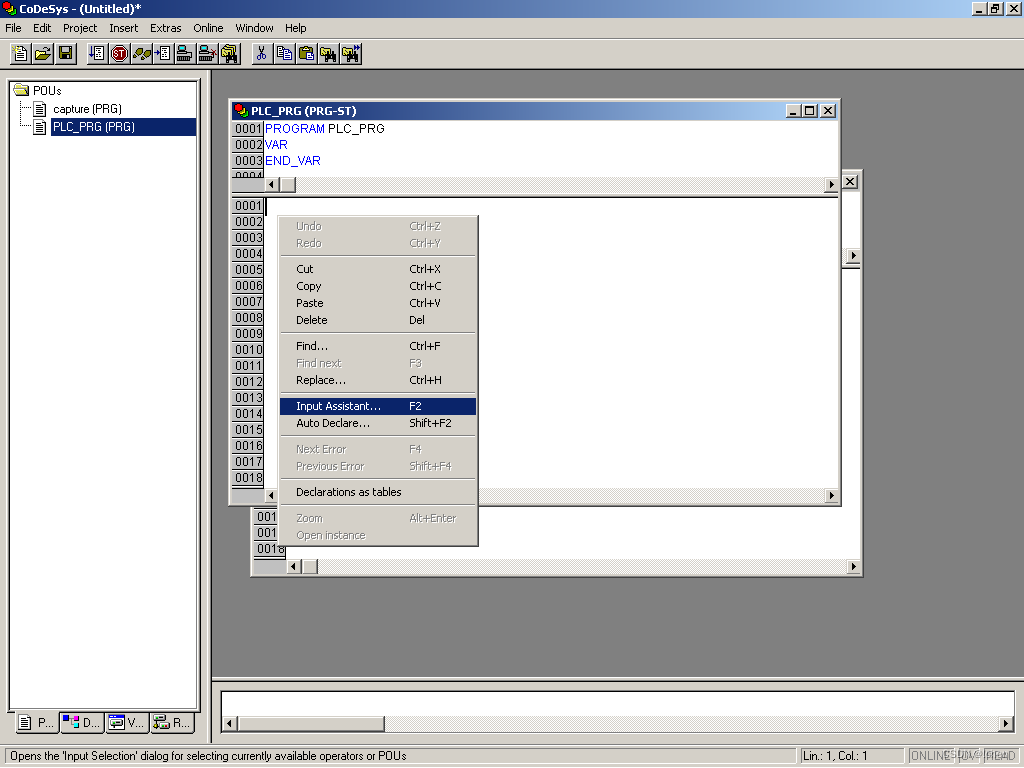Image resolution: width=1024 pixels, height=768 pixels.
Task: Open the Edit menu
Action: [x=42, y=28]
